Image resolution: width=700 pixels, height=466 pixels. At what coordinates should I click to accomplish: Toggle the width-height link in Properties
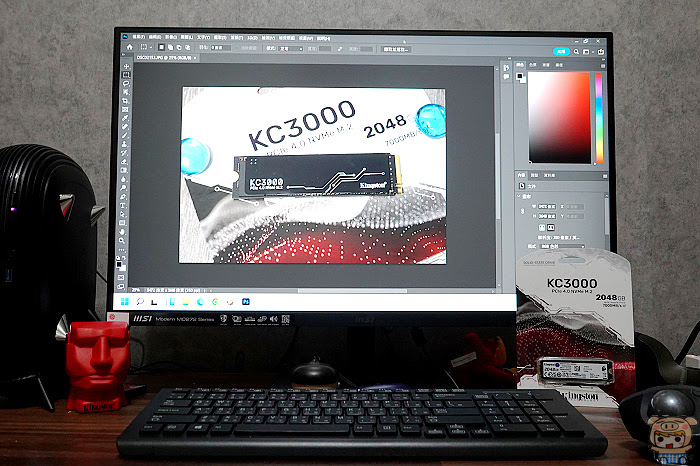click(x=523, y=211)
